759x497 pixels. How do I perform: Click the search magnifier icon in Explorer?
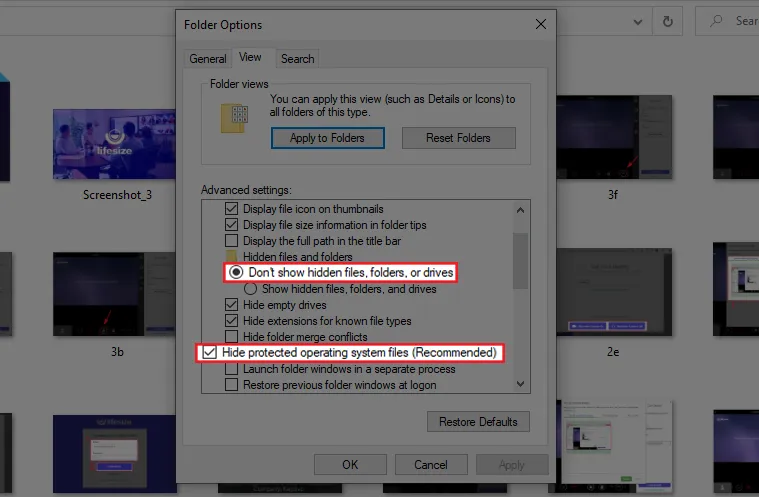pos(716,21)
